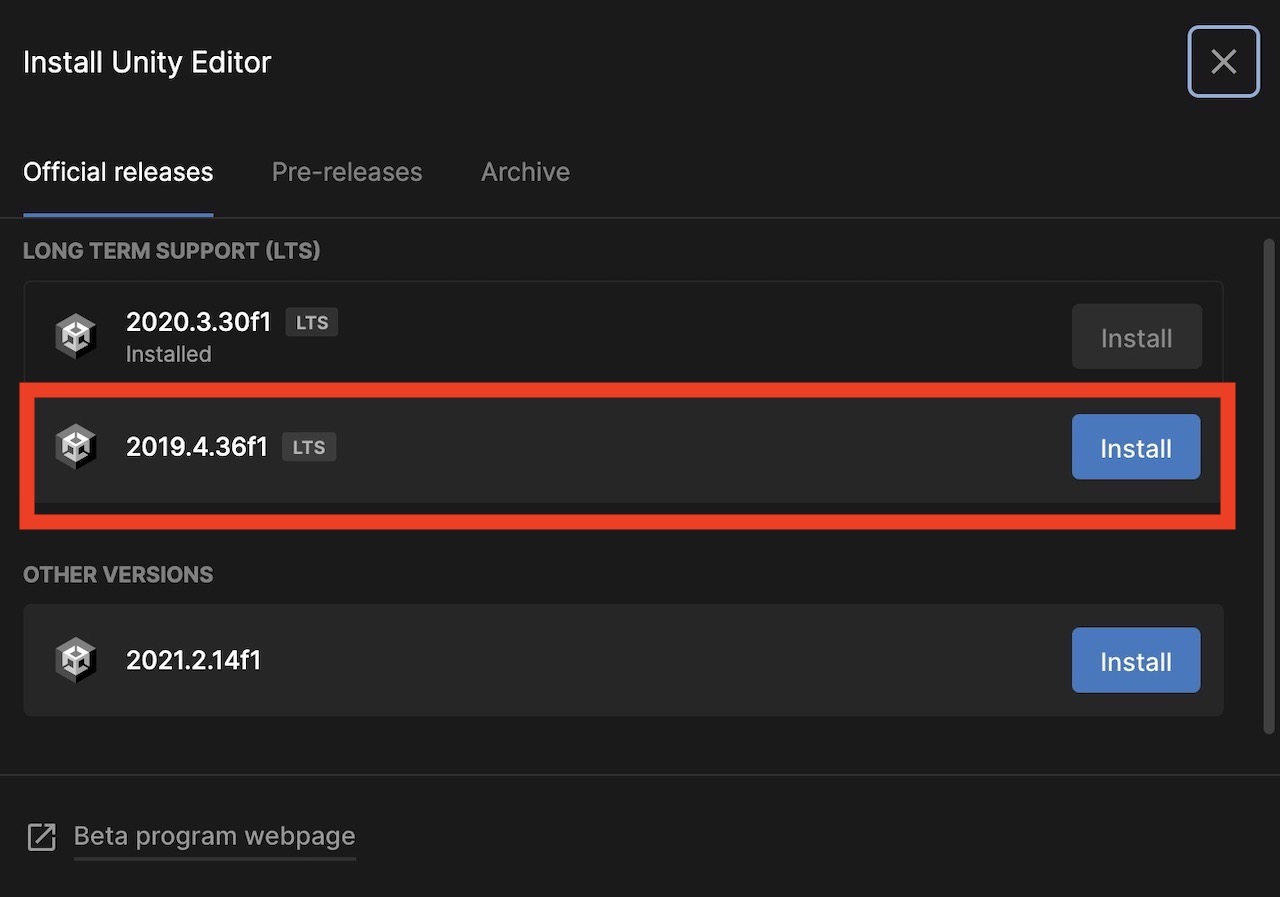Click the LTS badge next to 2020.3.30f1
Screen dimensions: 1280x897
[311, 322]
